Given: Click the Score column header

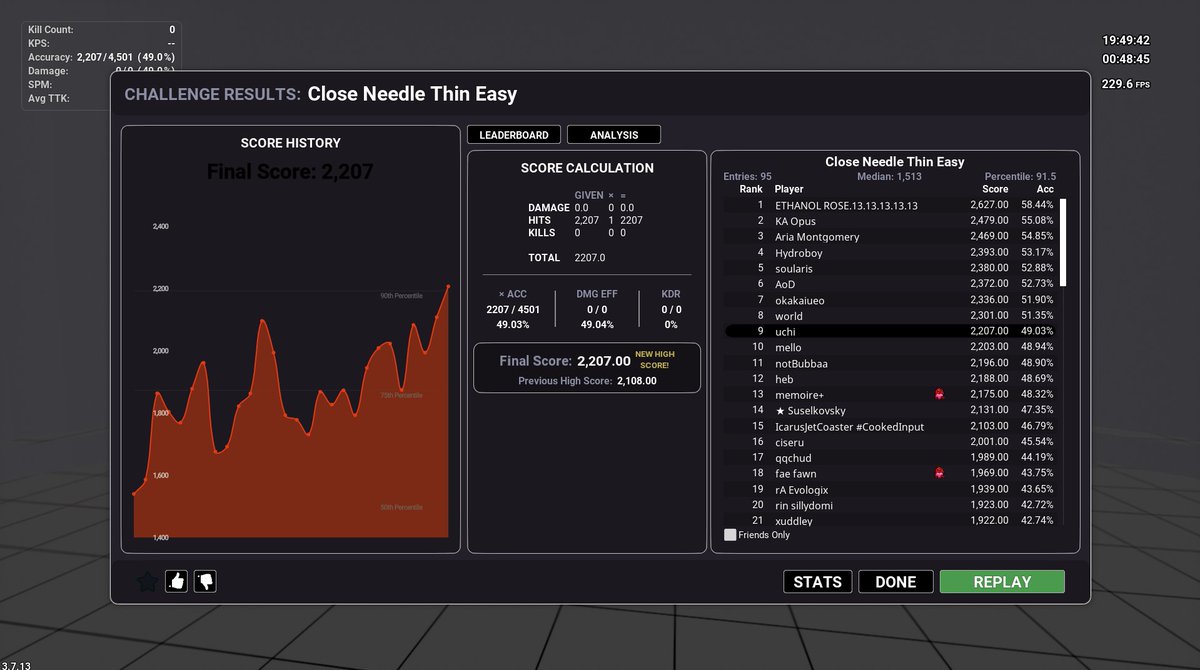Looking at the screenshot, I should pos(995,189).
